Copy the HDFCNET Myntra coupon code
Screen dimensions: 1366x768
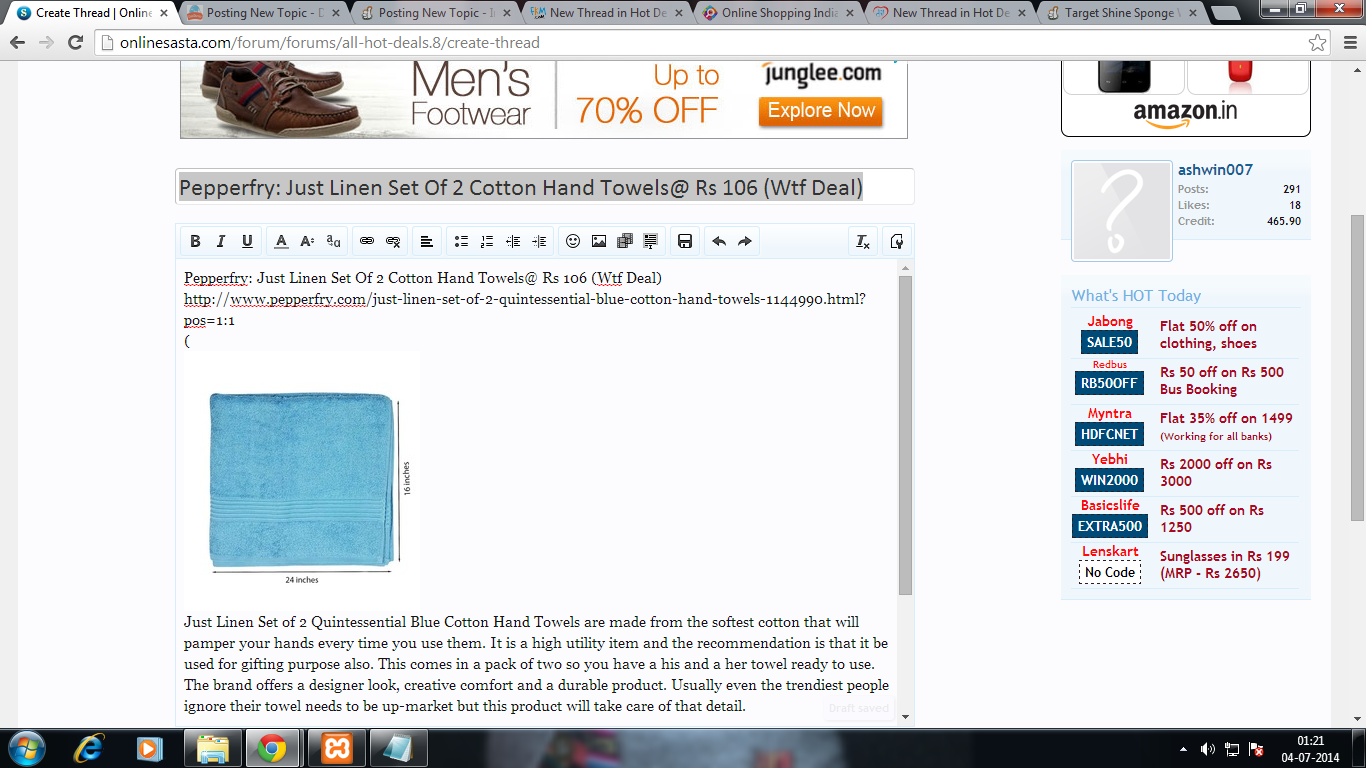(x=1110, y=434)
